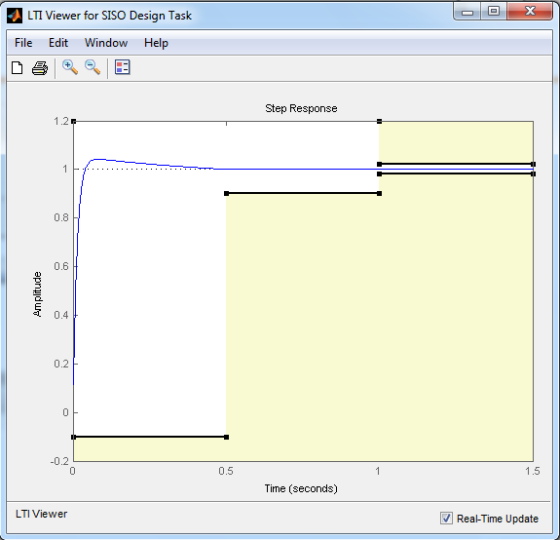
Task: Close the LTI Viewer window
Action: point(530,12)
